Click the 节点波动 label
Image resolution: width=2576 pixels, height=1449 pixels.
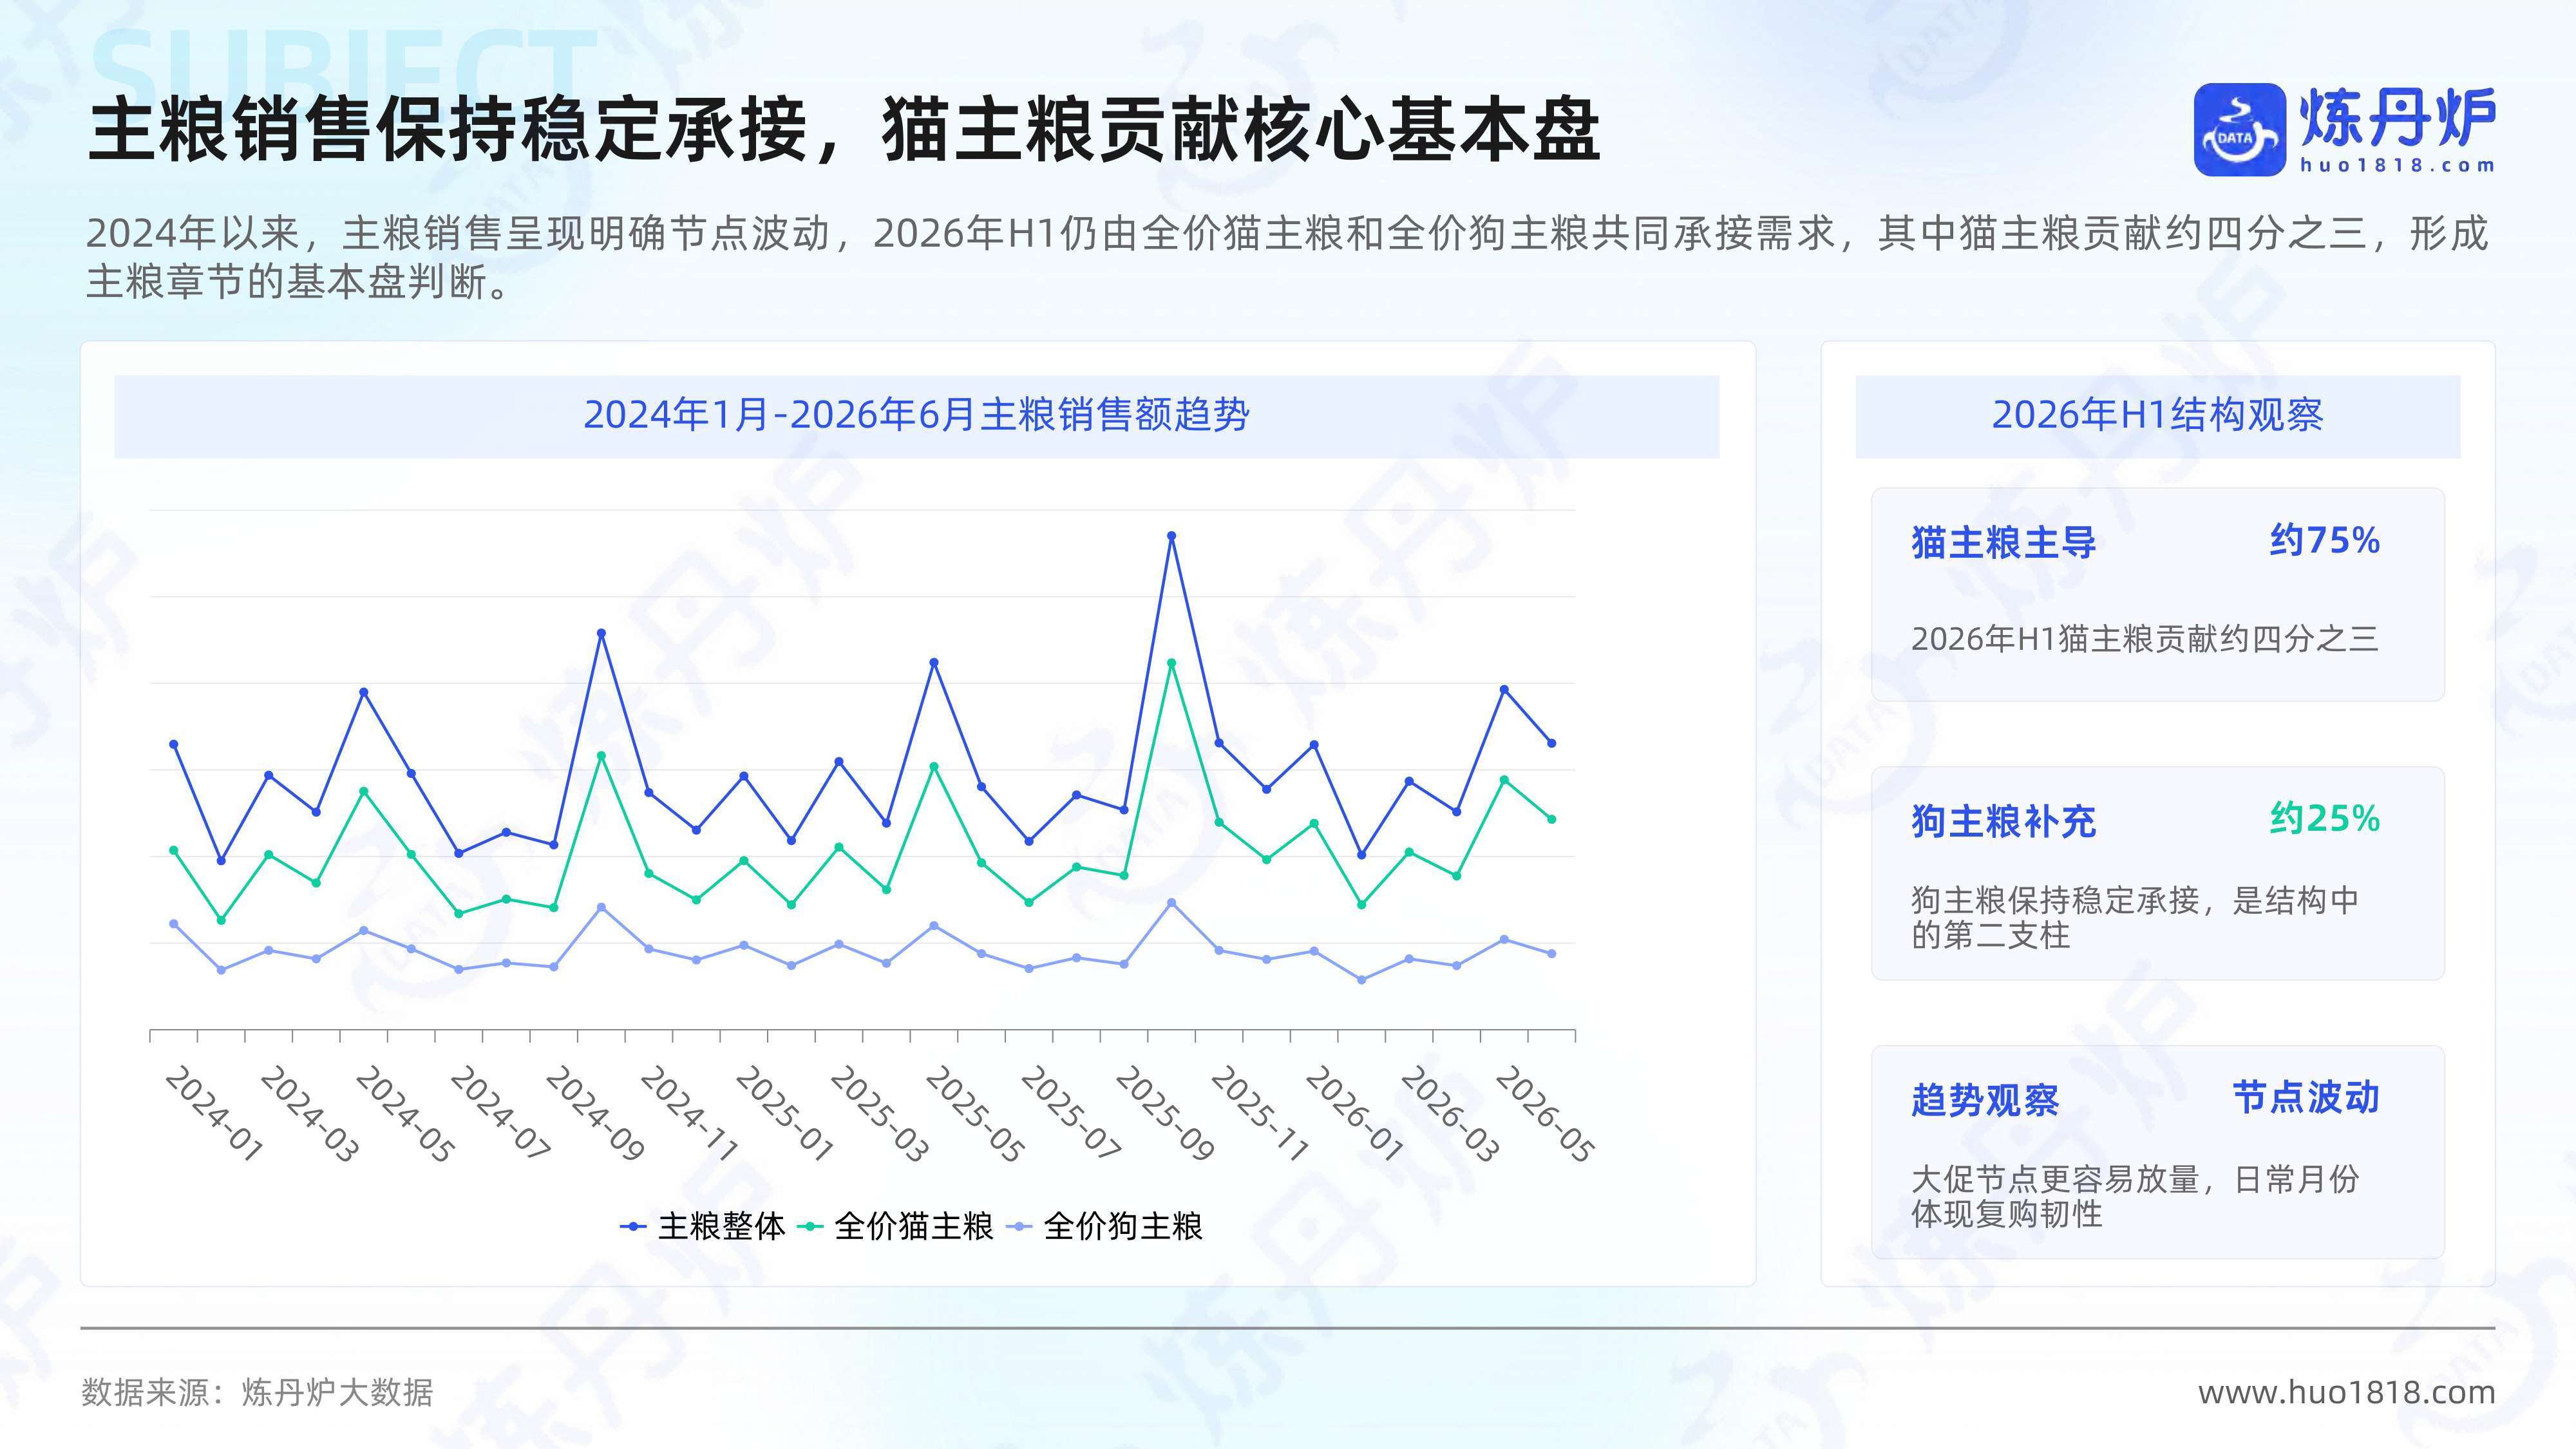click(x=2306, y=1097)
